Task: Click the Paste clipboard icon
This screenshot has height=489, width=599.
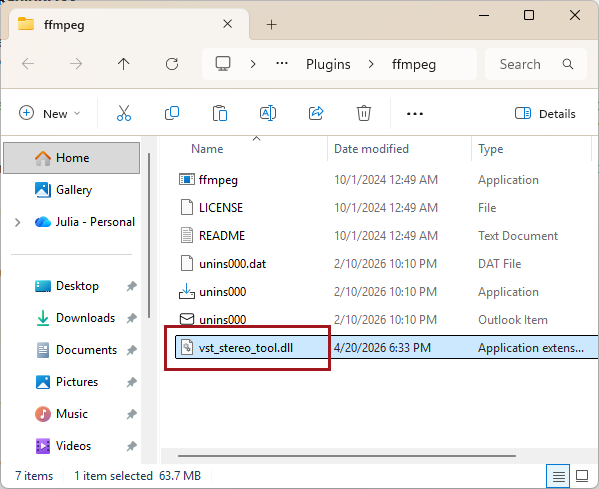Action: tap(220, 113)
